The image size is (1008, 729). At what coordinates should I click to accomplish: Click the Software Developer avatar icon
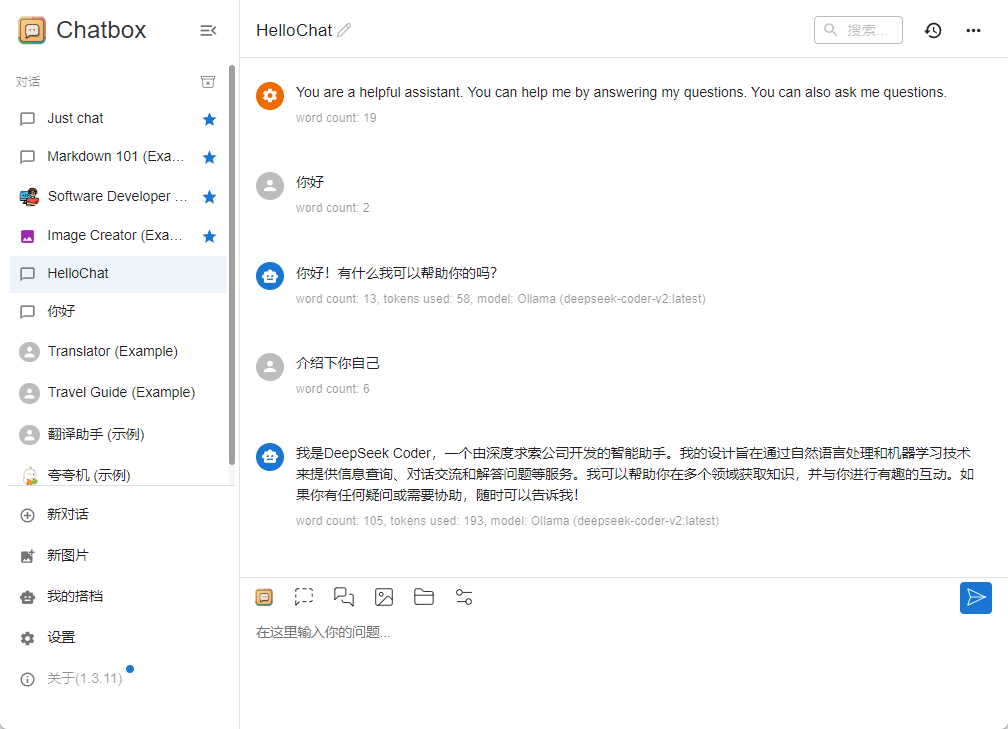(x=29, y=197)
